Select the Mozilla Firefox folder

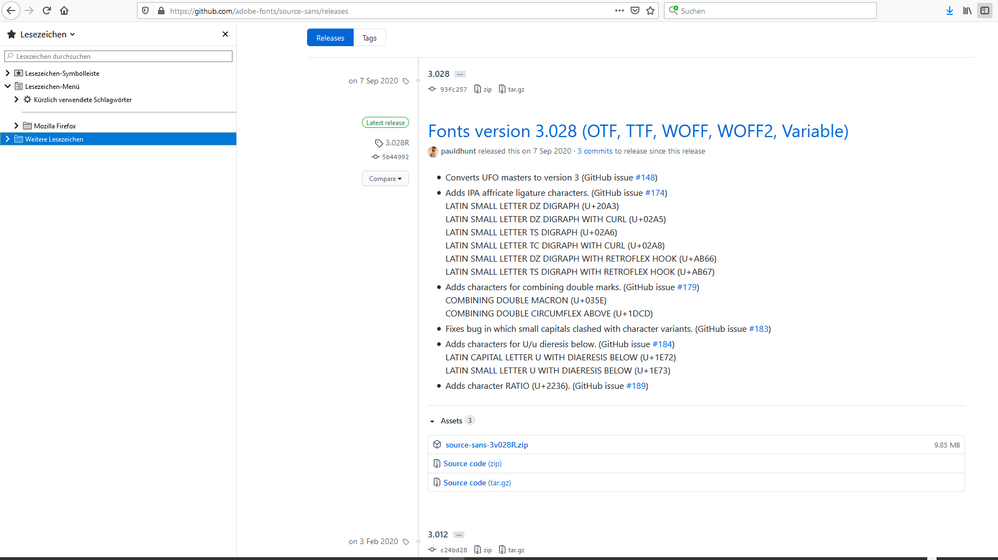click(55, 126)
